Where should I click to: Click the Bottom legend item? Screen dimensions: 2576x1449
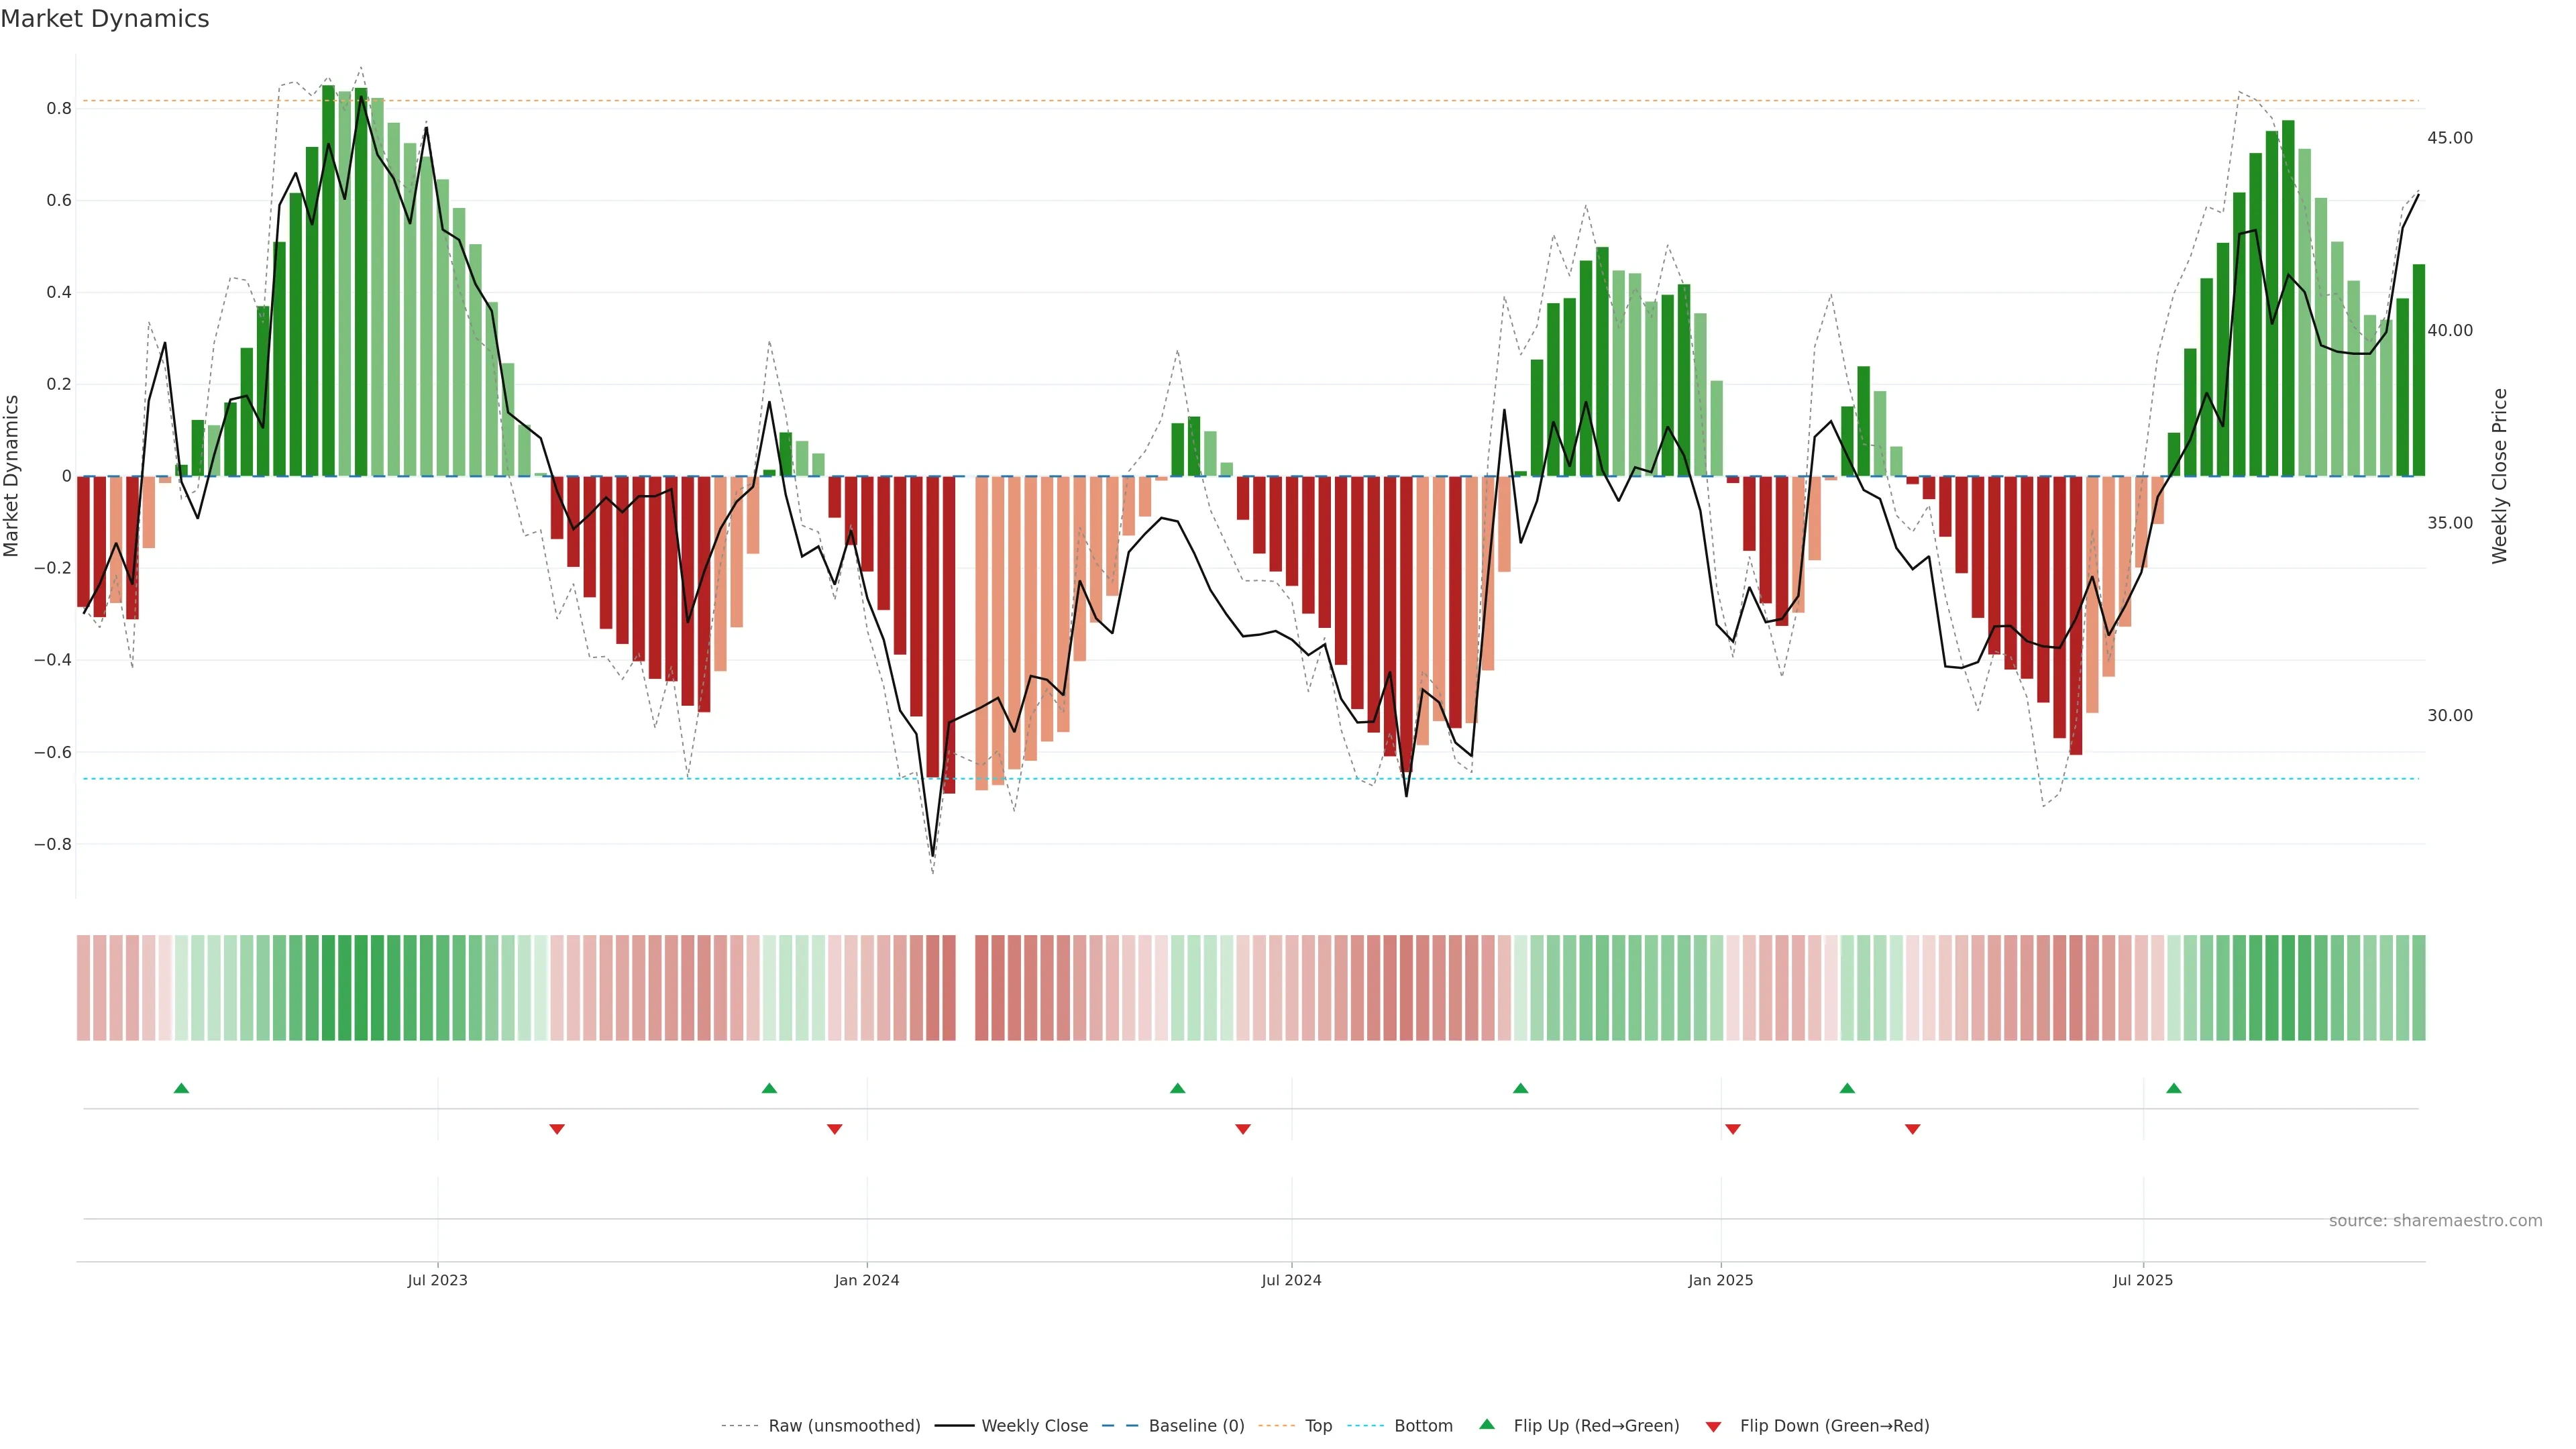[1423, 1426]
